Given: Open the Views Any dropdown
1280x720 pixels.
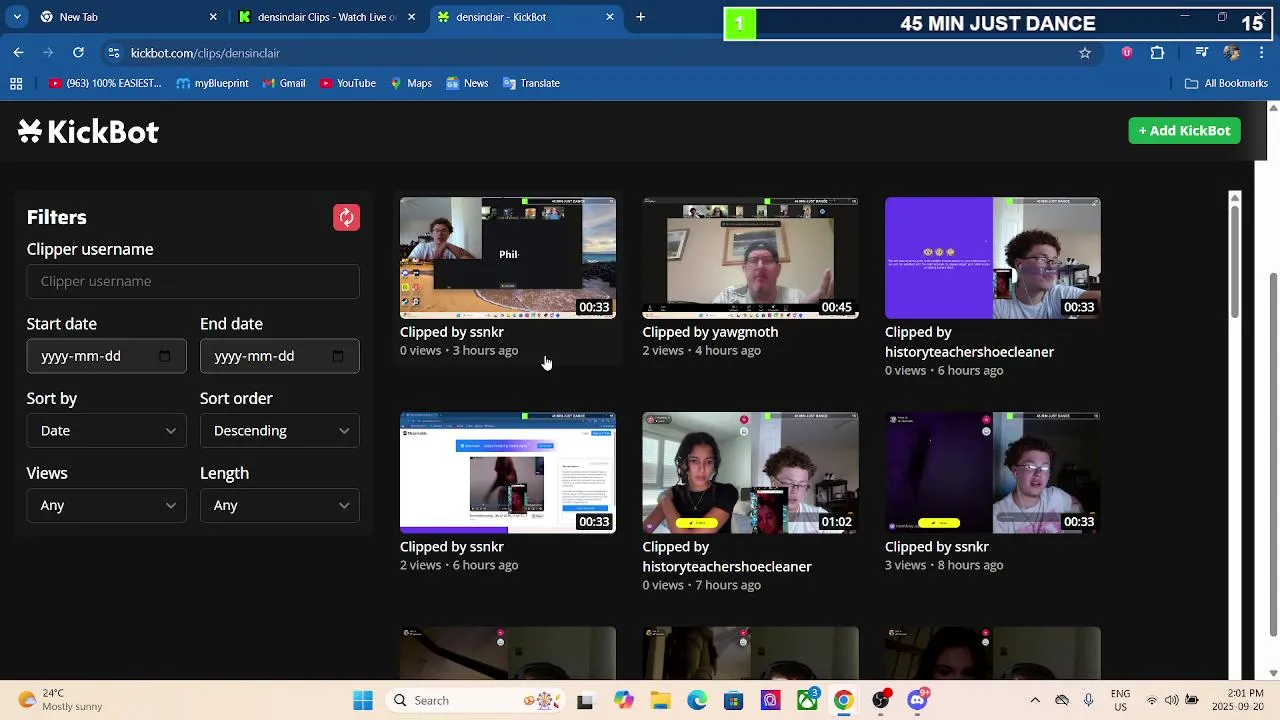Looking at the screenshot, I should 106,505.
